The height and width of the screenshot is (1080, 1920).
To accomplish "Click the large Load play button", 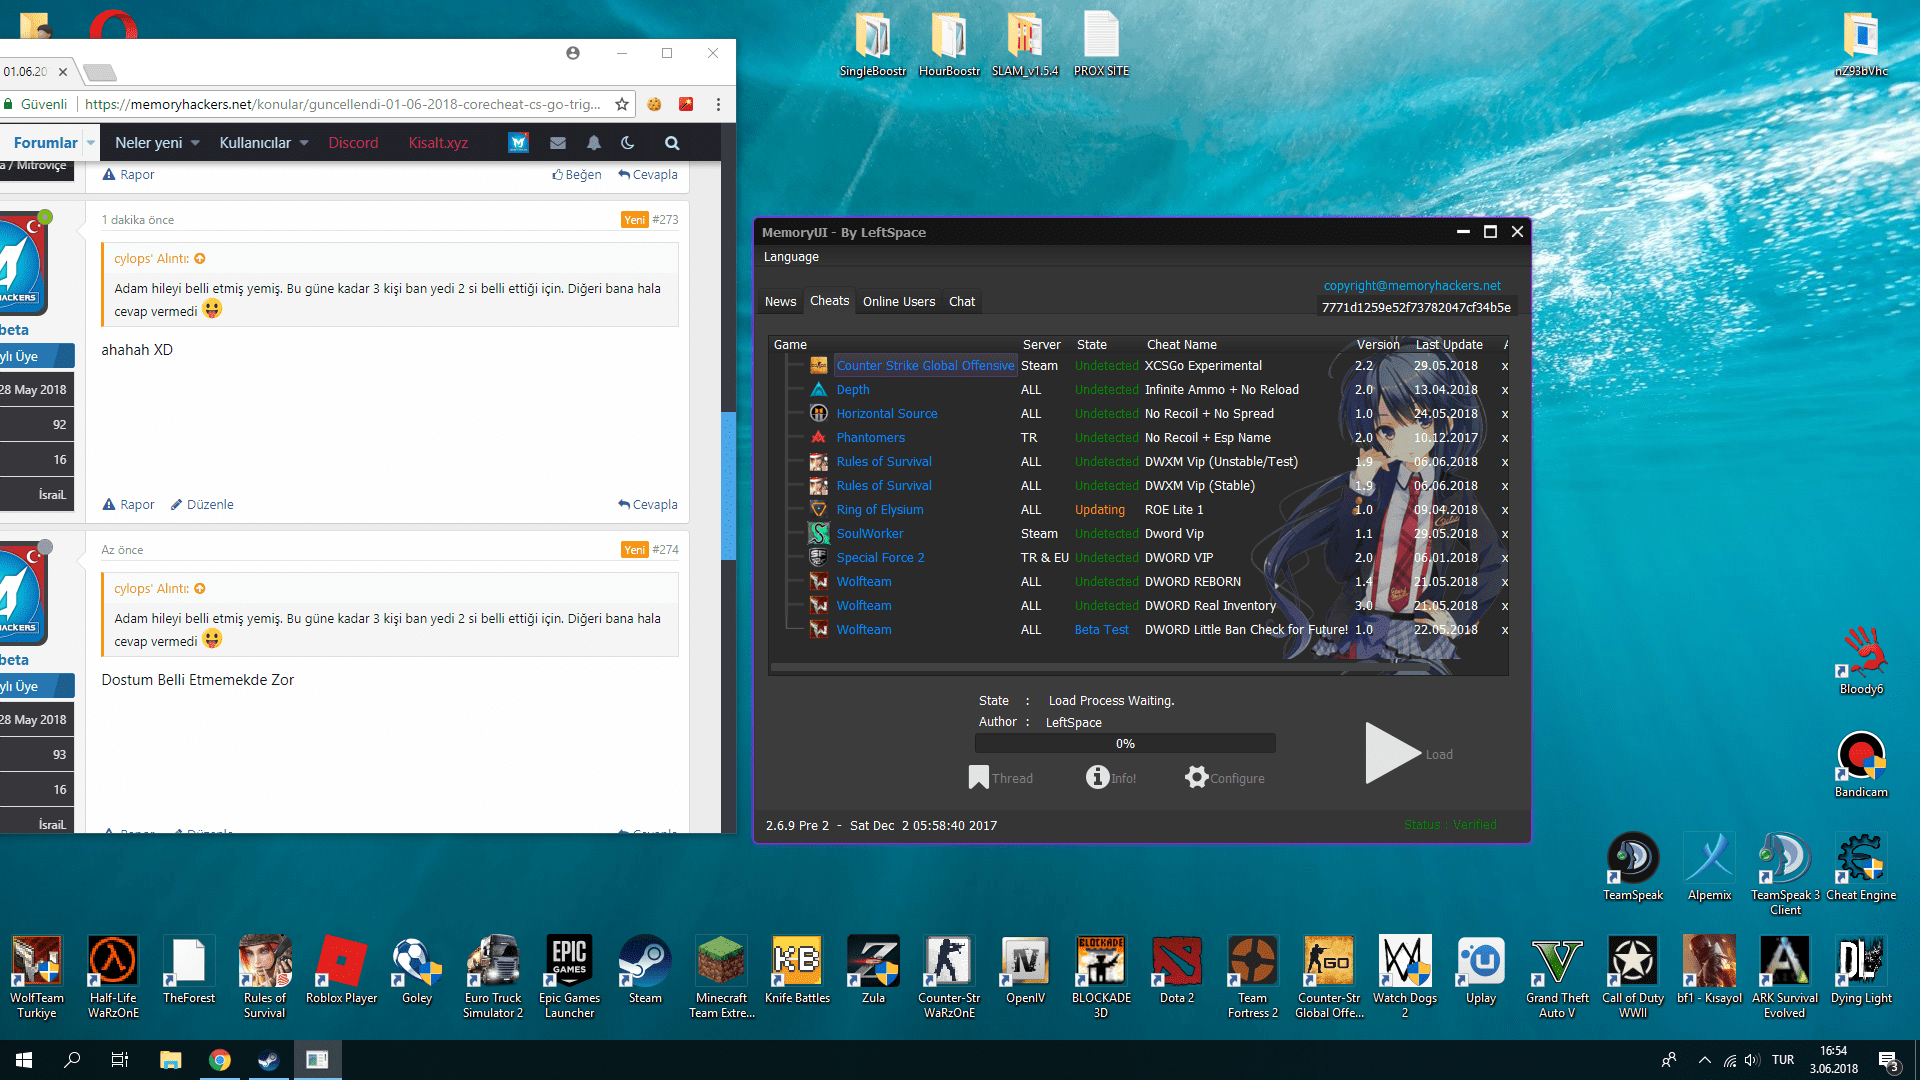I will click(x=1392, y=753).
